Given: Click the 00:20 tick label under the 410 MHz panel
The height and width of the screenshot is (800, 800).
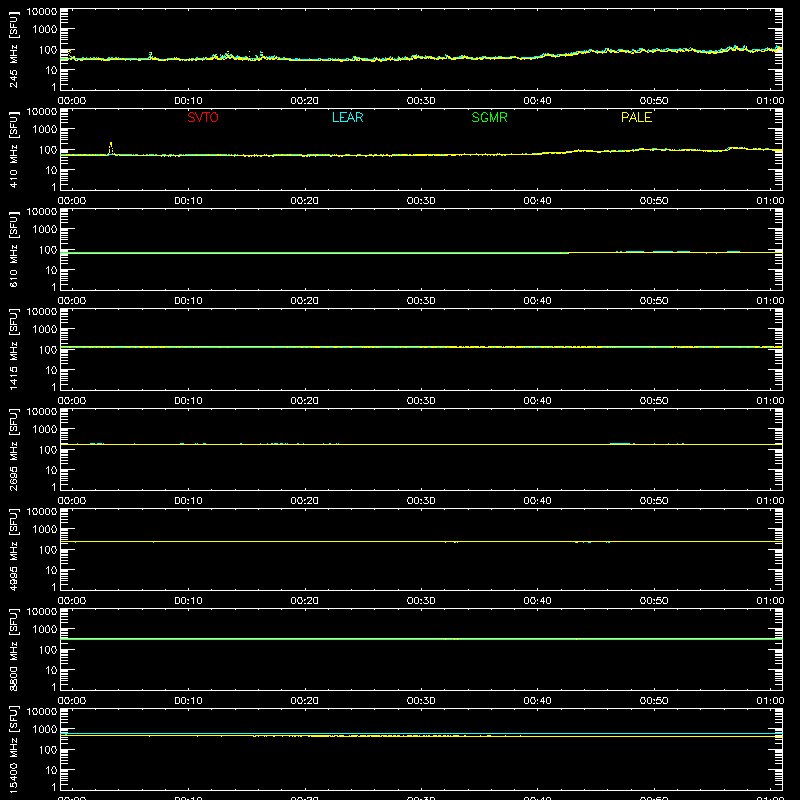Looking at the screenshot, I should coord(305,201).
